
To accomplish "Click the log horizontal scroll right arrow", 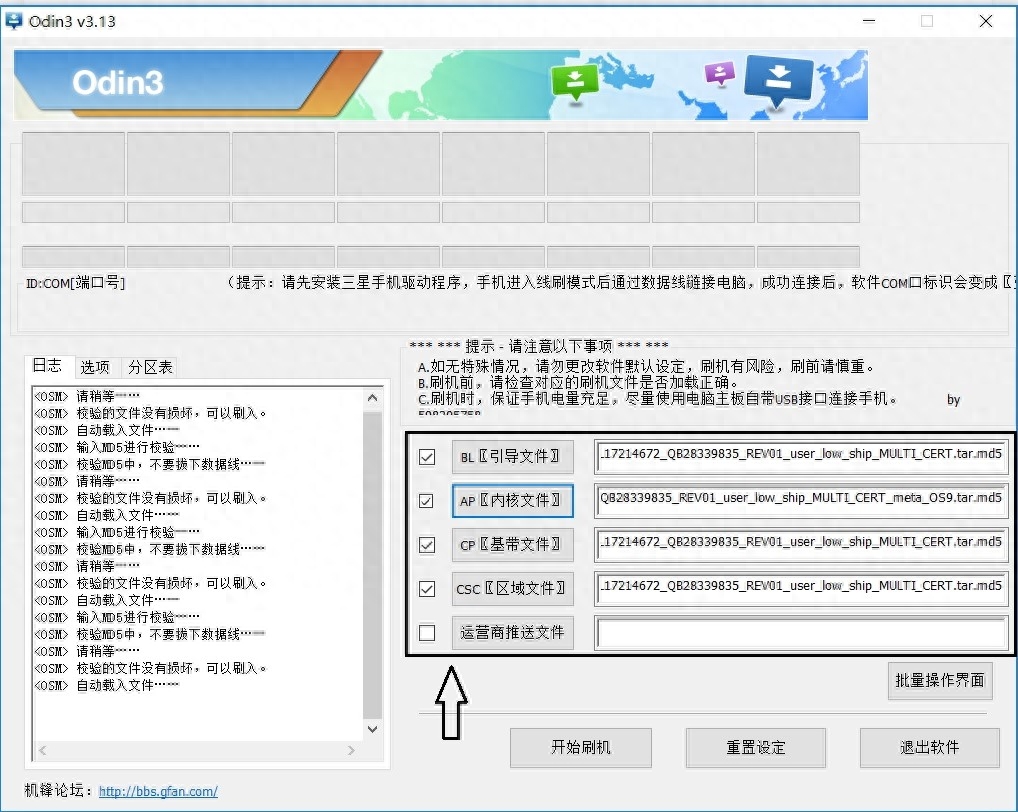I will click(x=351, y=750).
